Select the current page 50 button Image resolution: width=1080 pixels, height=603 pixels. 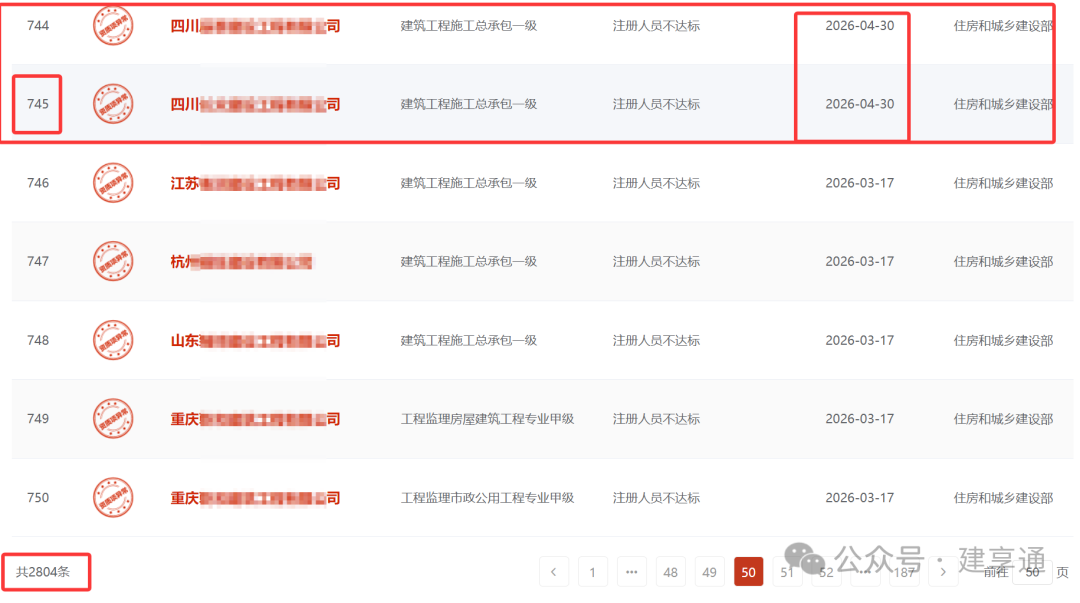tap(749, 572)
